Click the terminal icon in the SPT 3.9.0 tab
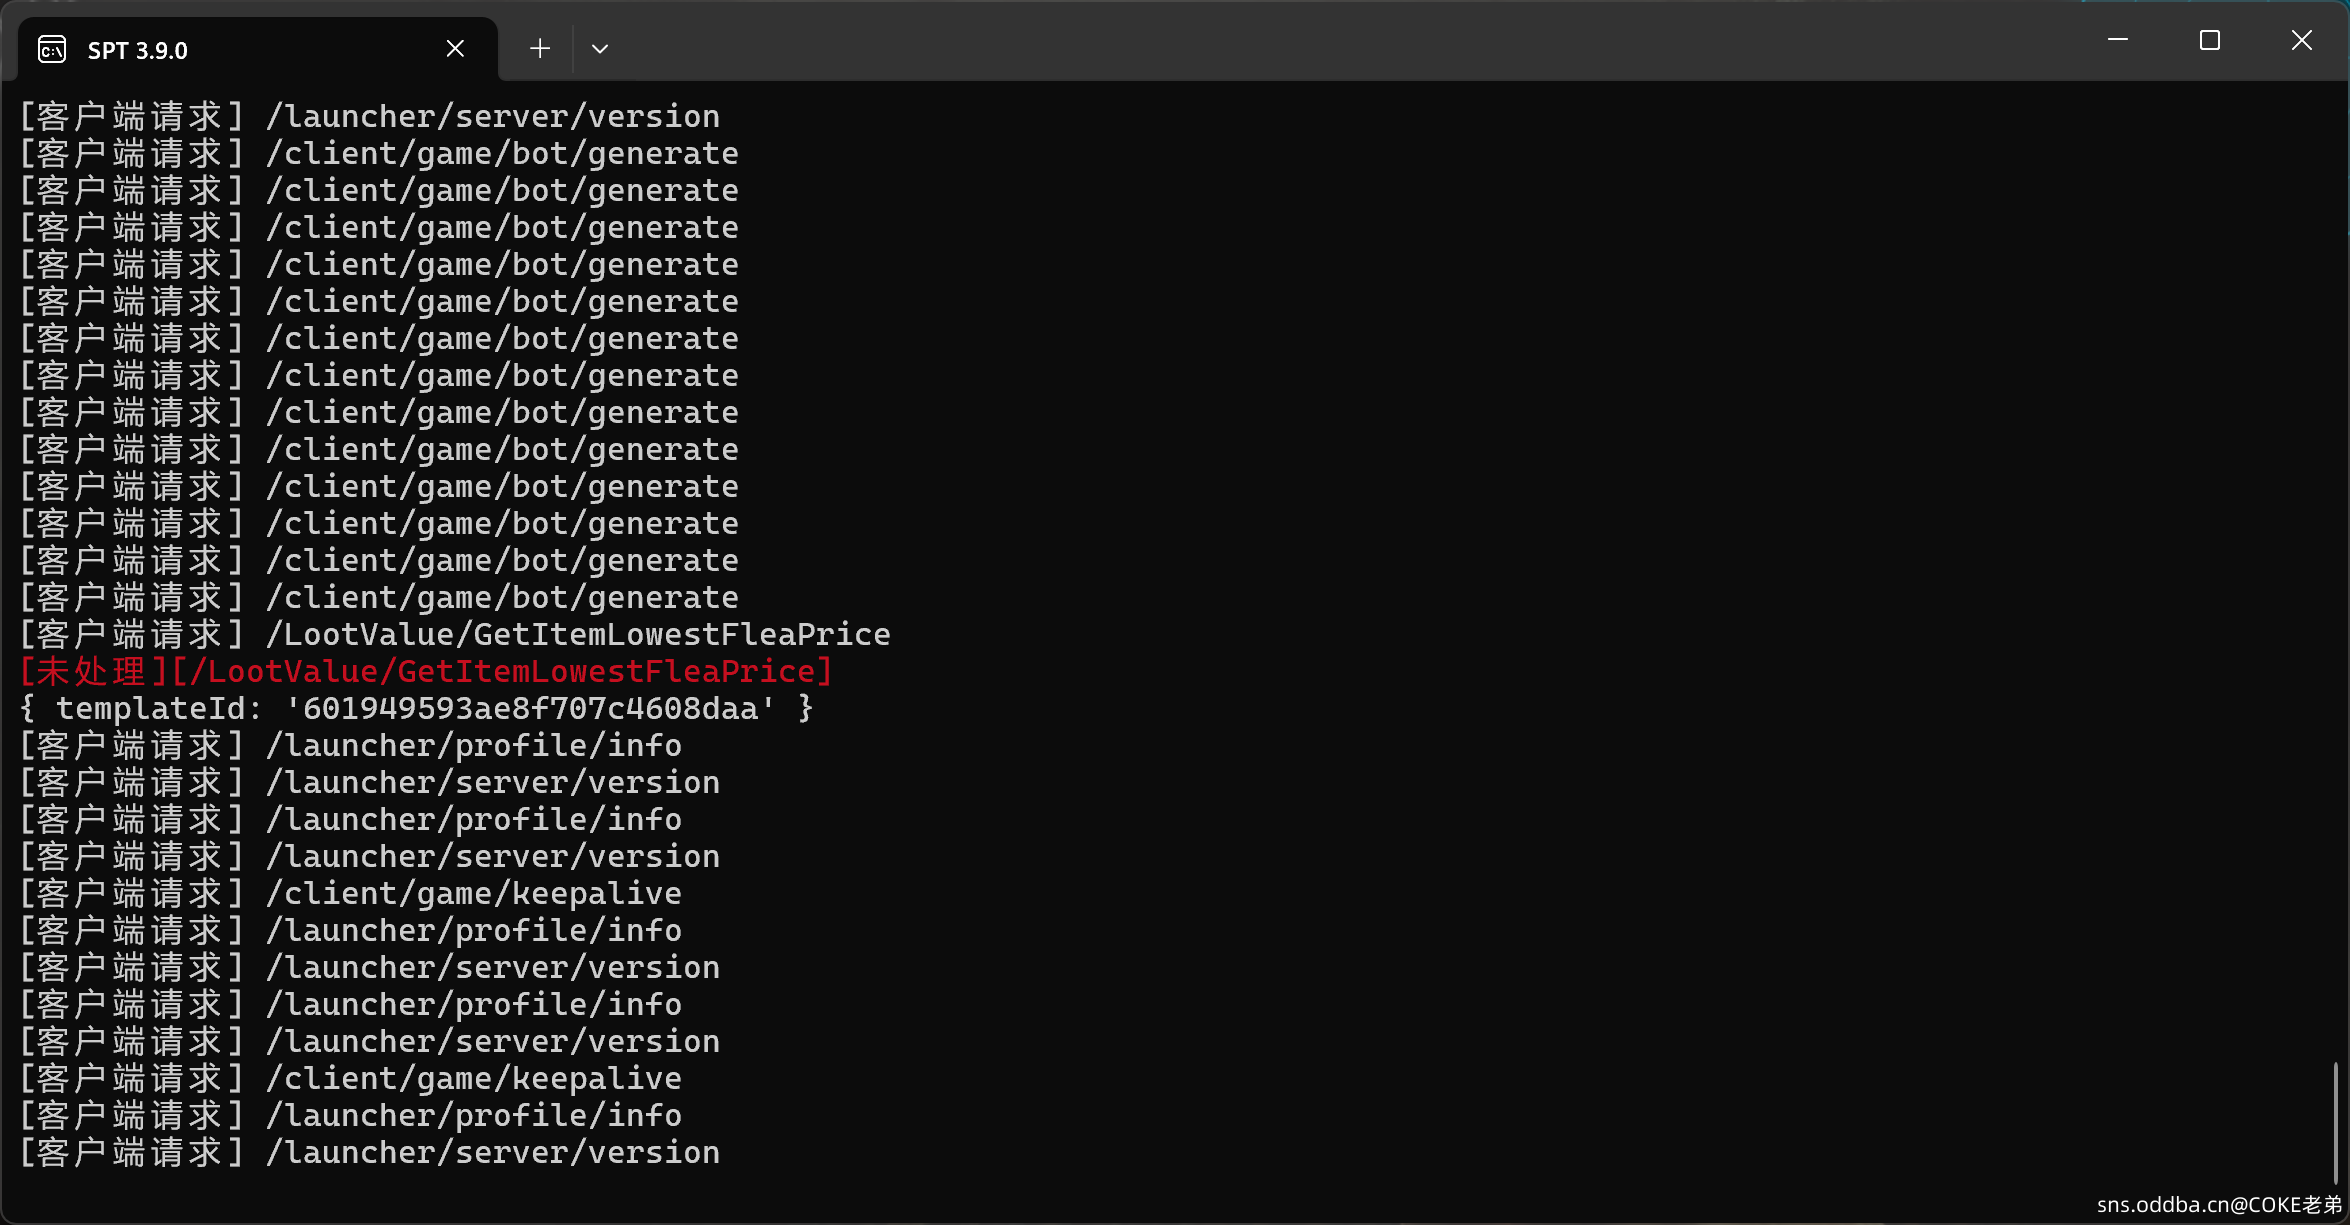2350x1225 pixels. pyautogui.click(x=52, y=49)
